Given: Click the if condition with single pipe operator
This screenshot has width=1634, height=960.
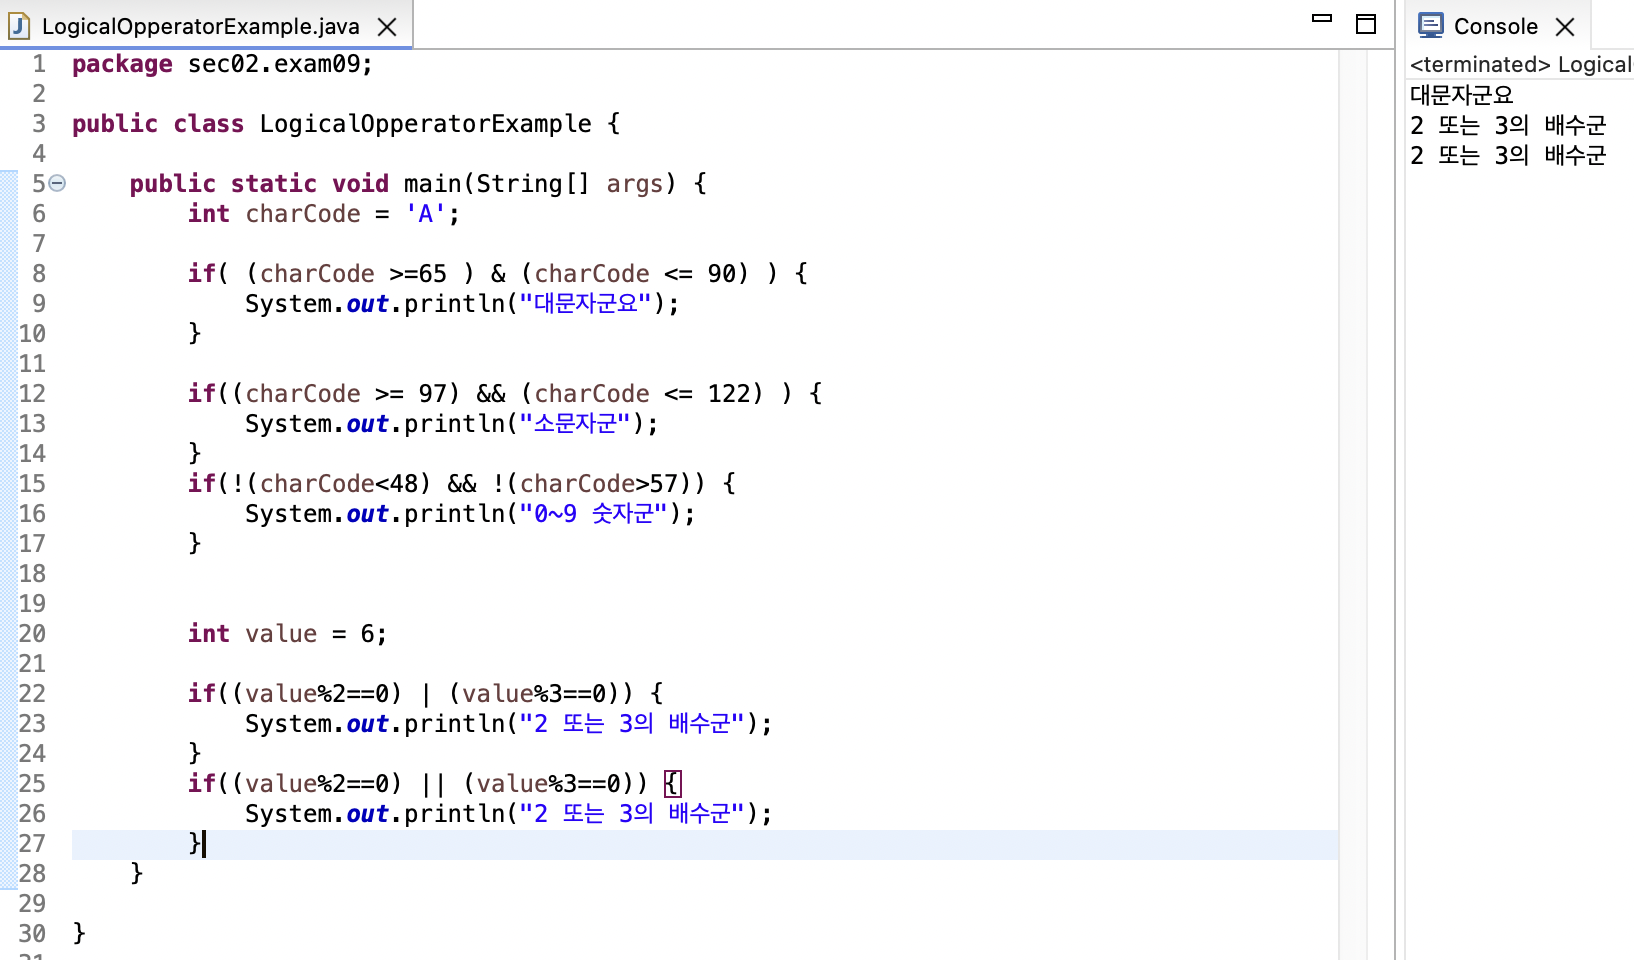Looking at the screenshot, I should pos(425,694).
